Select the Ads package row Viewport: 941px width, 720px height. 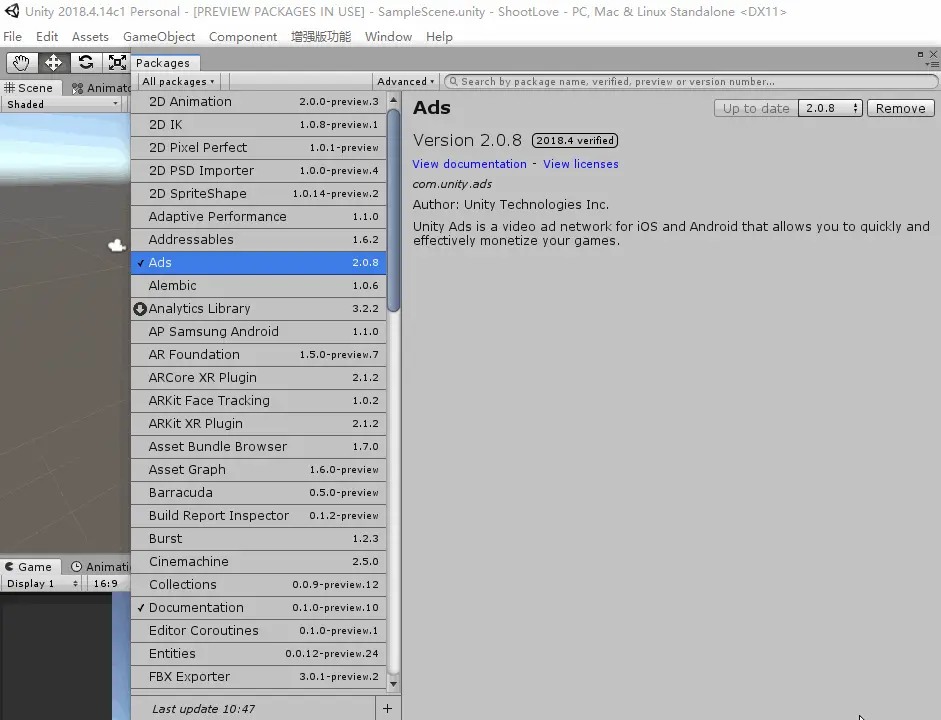pyautogui.click(x=259, y=263)
